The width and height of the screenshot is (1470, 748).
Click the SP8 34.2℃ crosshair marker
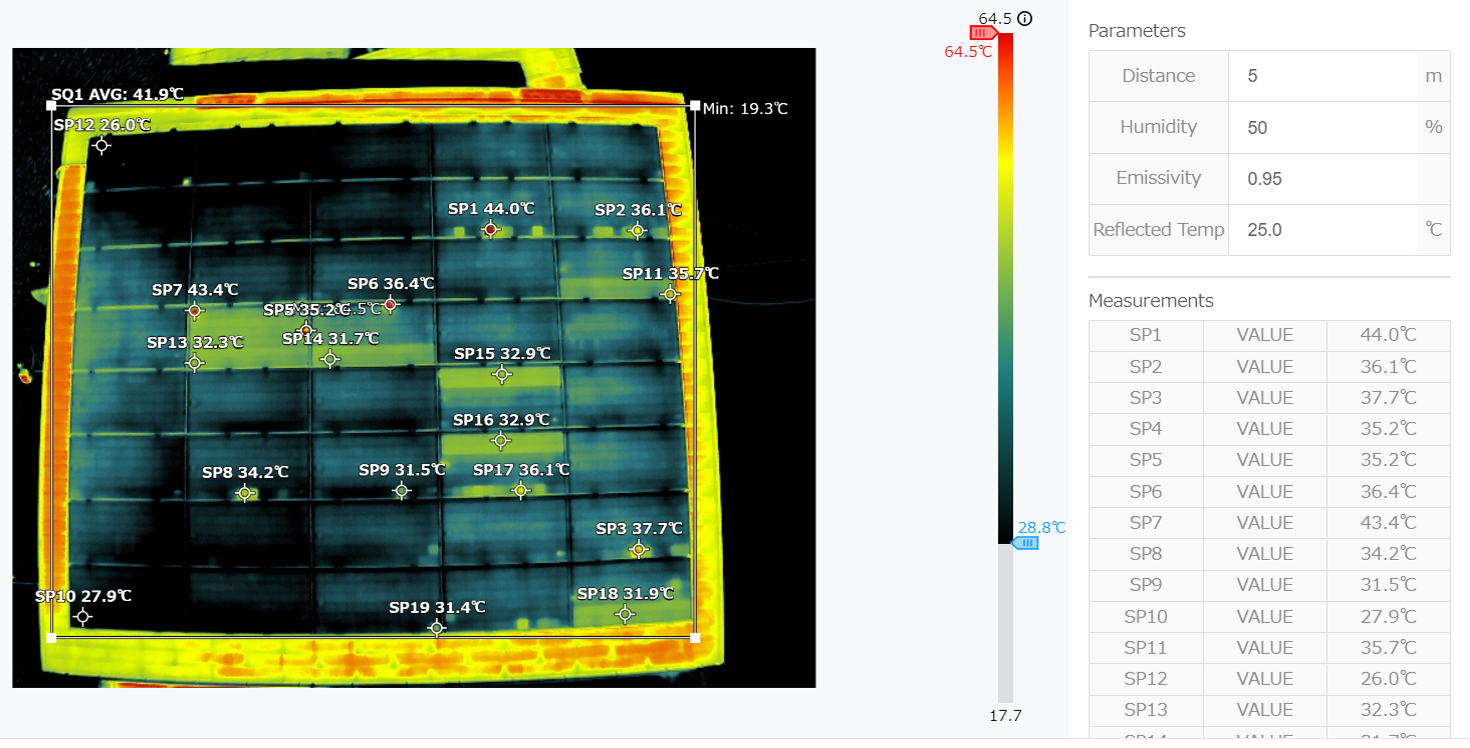245,493
